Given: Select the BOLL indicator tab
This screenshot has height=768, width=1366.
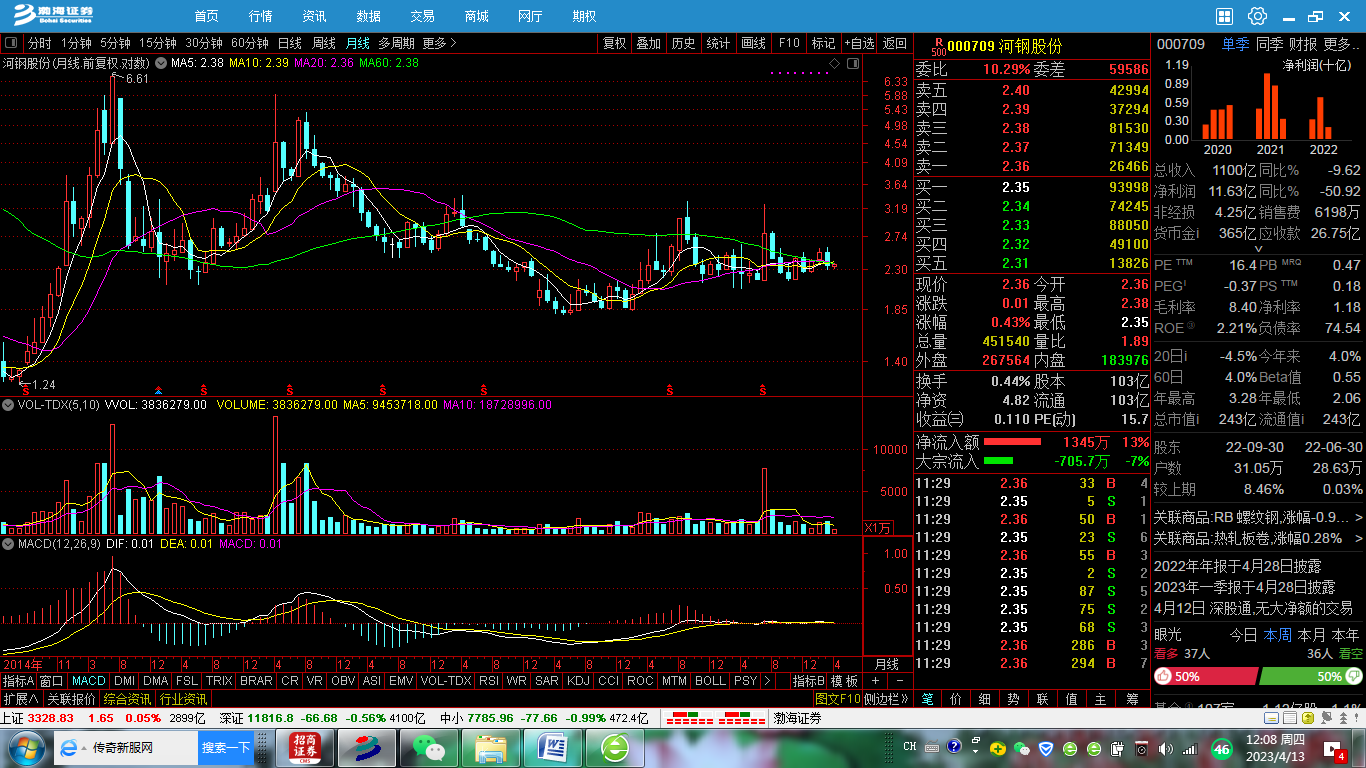Looking at the screenshot, I should (x=710, y=681).
